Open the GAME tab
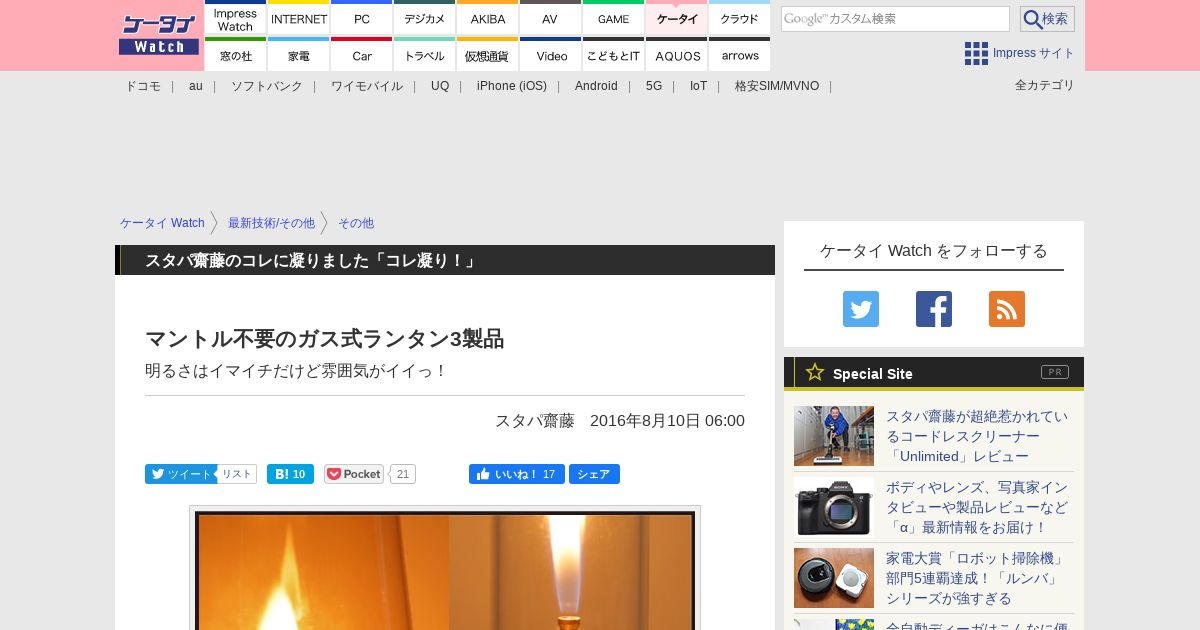Screen dimensions: 1200x630 (x=613, y=18)
